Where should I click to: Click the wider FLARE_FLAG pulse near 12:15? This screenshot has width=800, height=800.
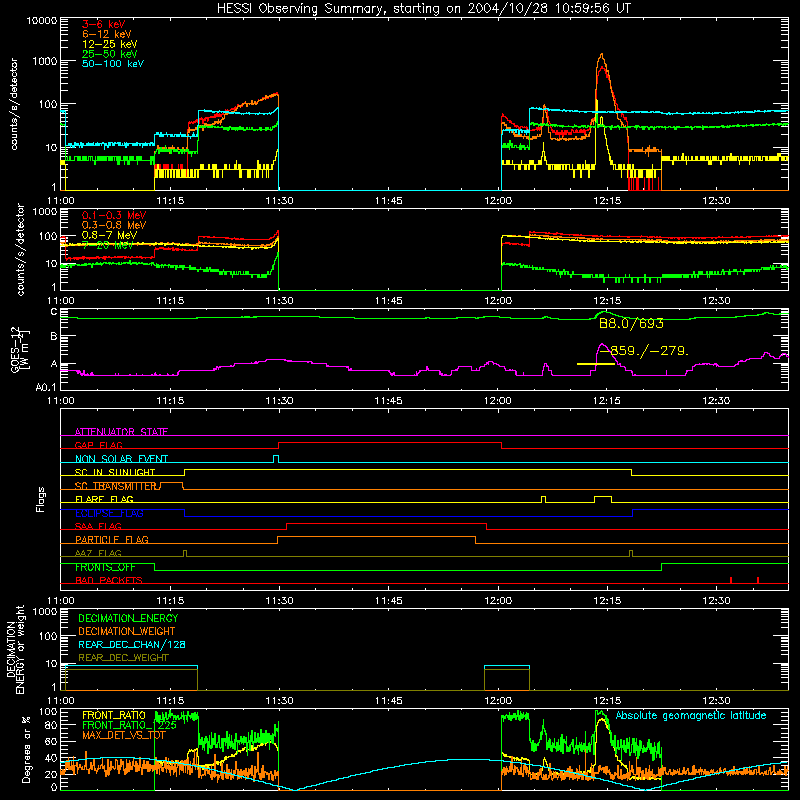603,499
